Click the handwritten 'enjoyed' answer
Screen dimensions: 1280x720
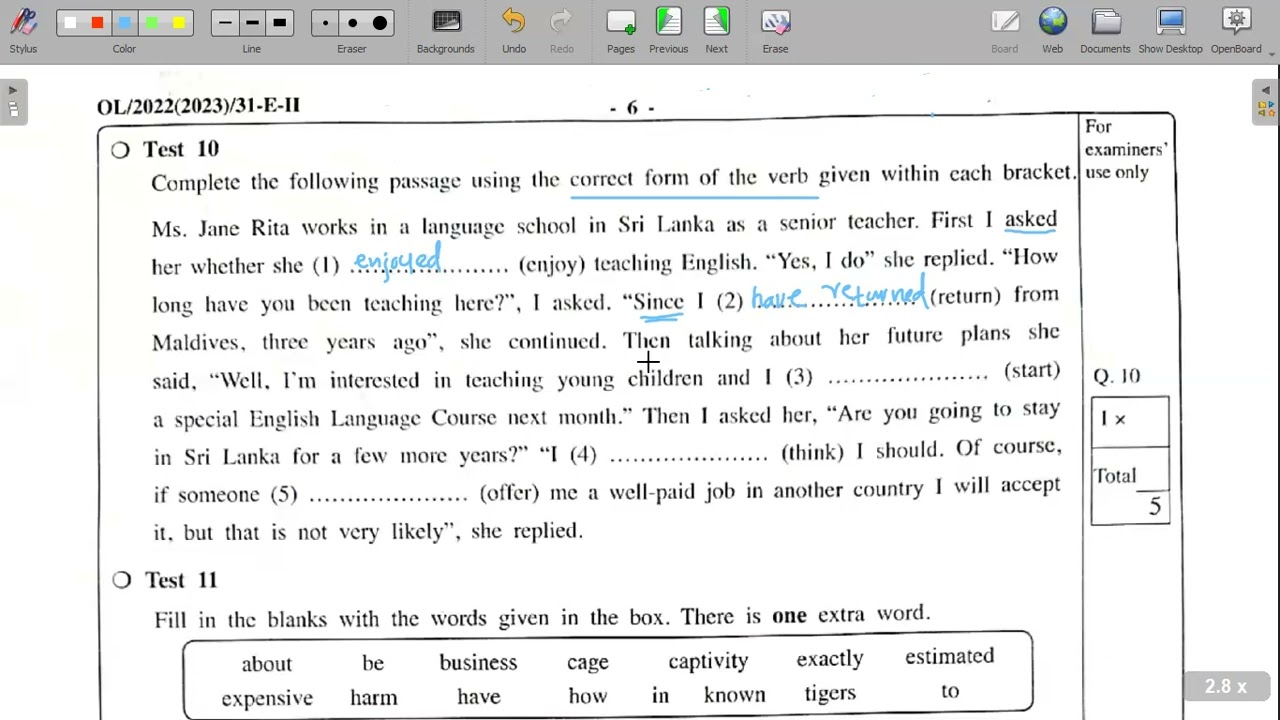(x=397, y=260)
